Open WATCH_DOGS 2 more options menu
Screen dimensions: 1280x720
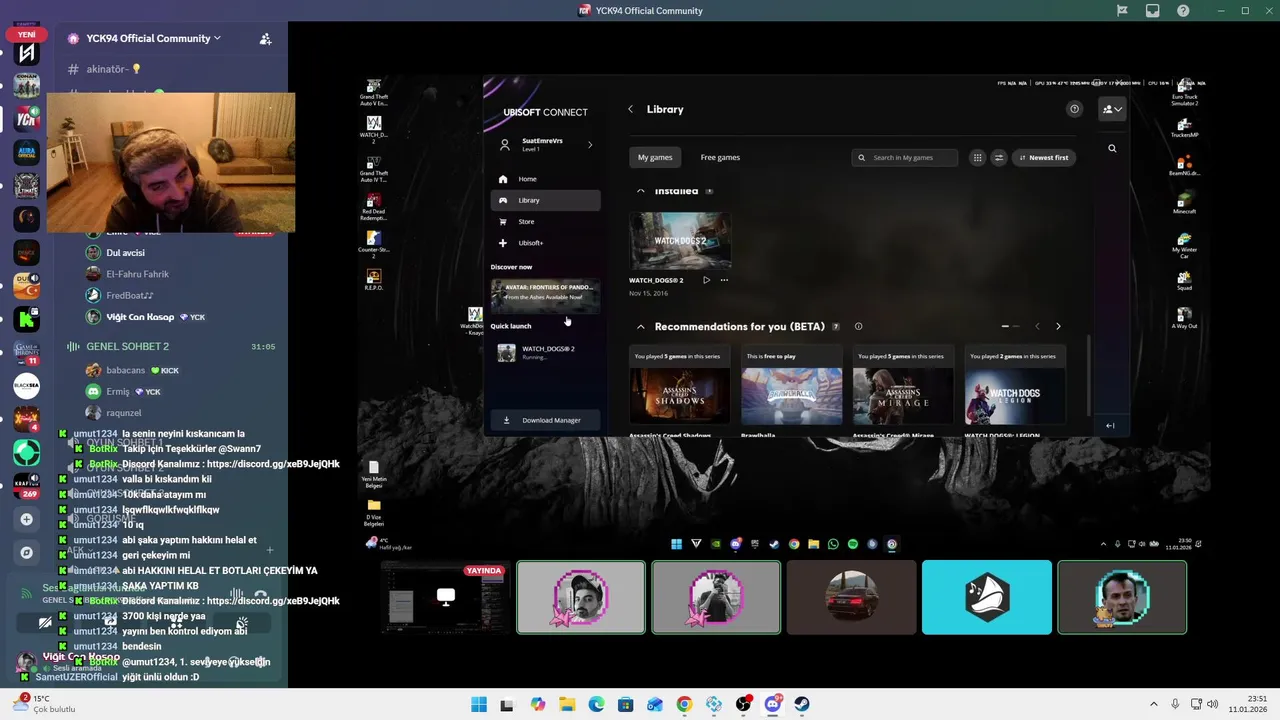point(724,280)
